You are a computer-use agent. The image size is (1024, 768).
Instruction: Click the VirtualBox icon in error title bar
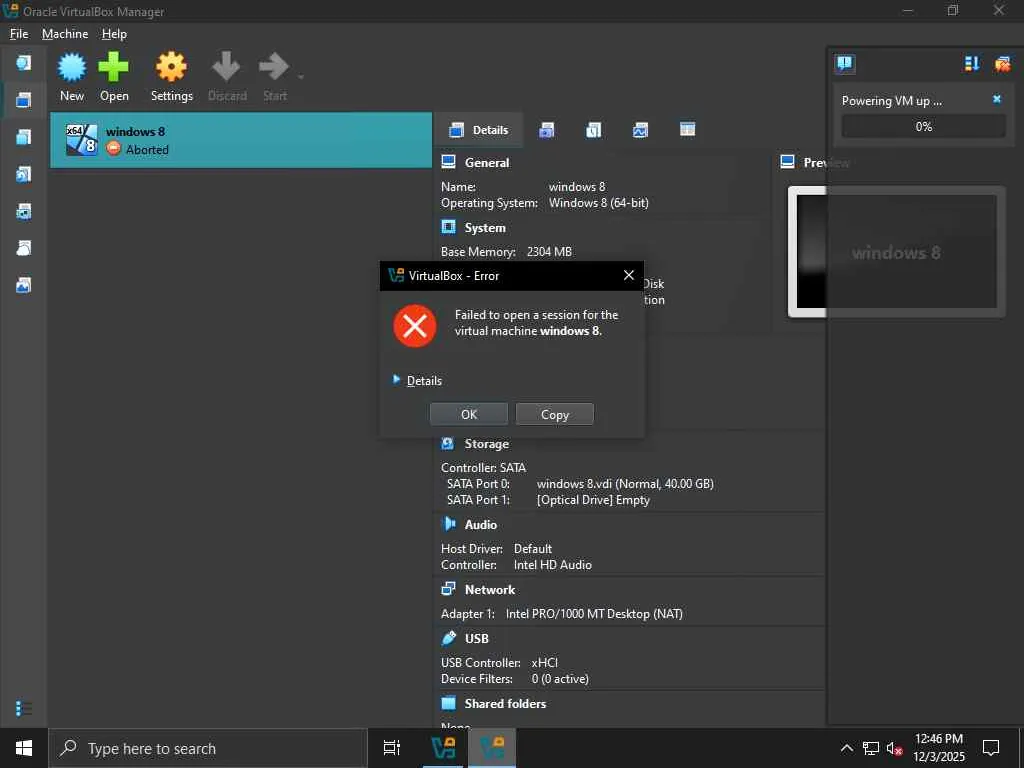396,276
